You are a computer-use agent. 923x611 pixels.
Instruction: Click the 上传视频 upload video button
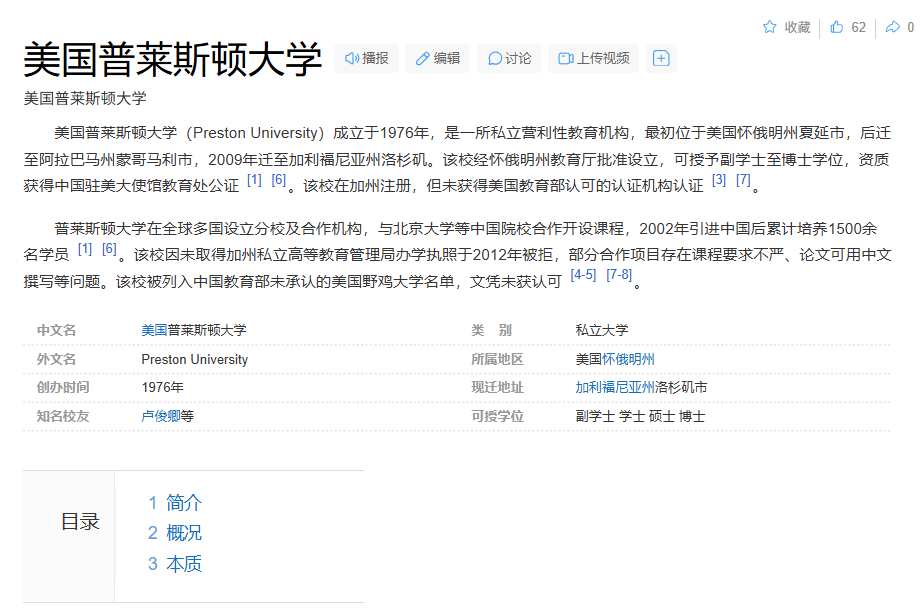click(x=594, y=59)
